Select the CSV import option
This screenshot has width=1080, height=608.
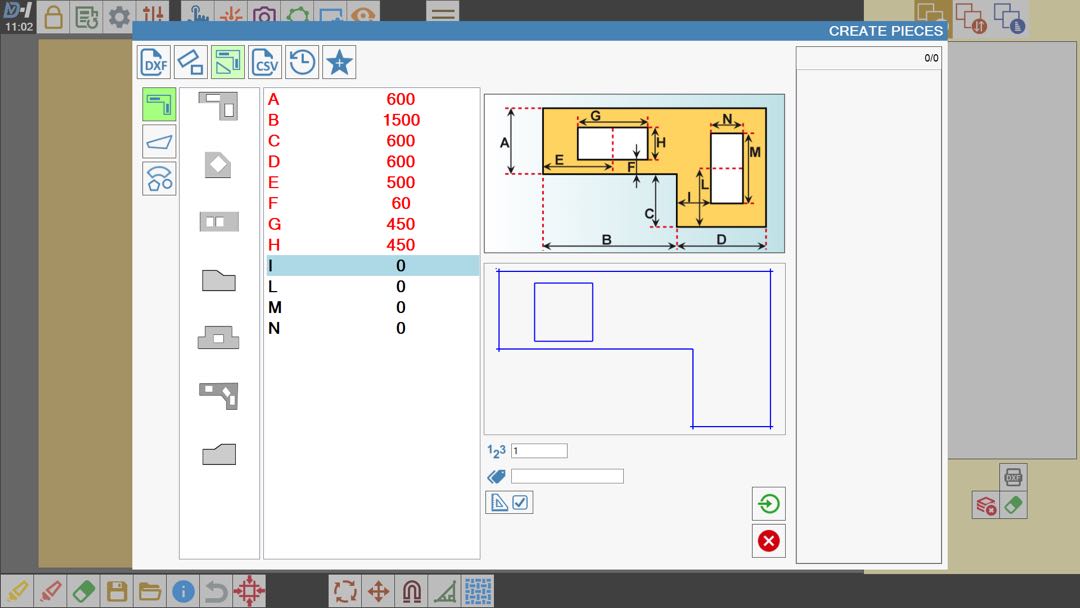(265, 62)
